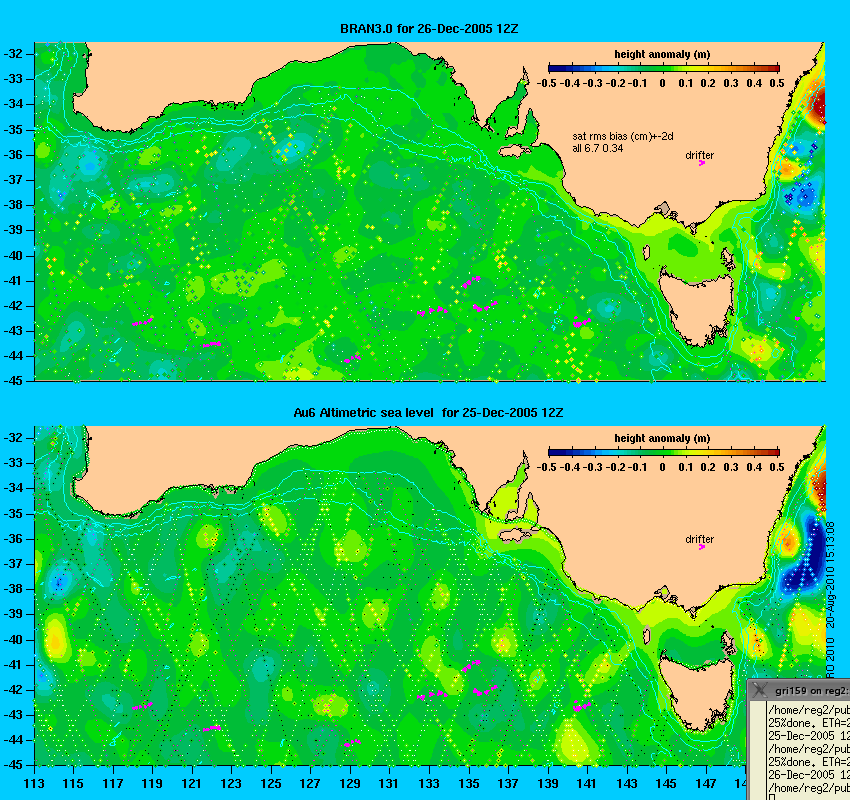
Task: Click the first '/home/reg2/pub' line in the terminal
Action: coord(808,710)
